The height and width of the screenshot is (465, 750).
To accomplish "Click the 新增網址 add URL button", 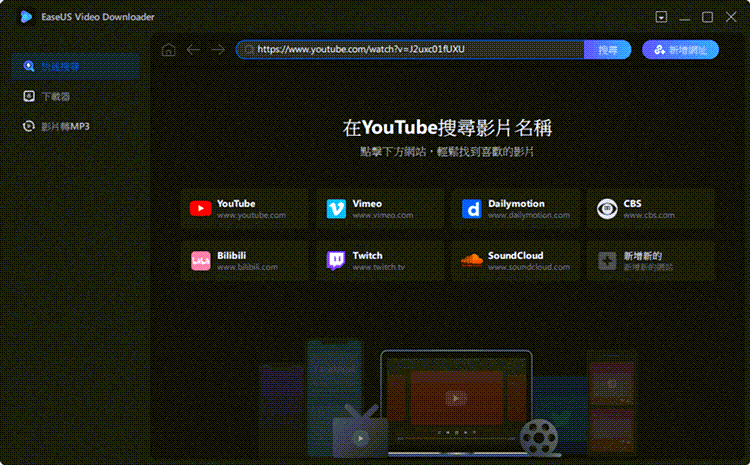I will tap(680, 50).
